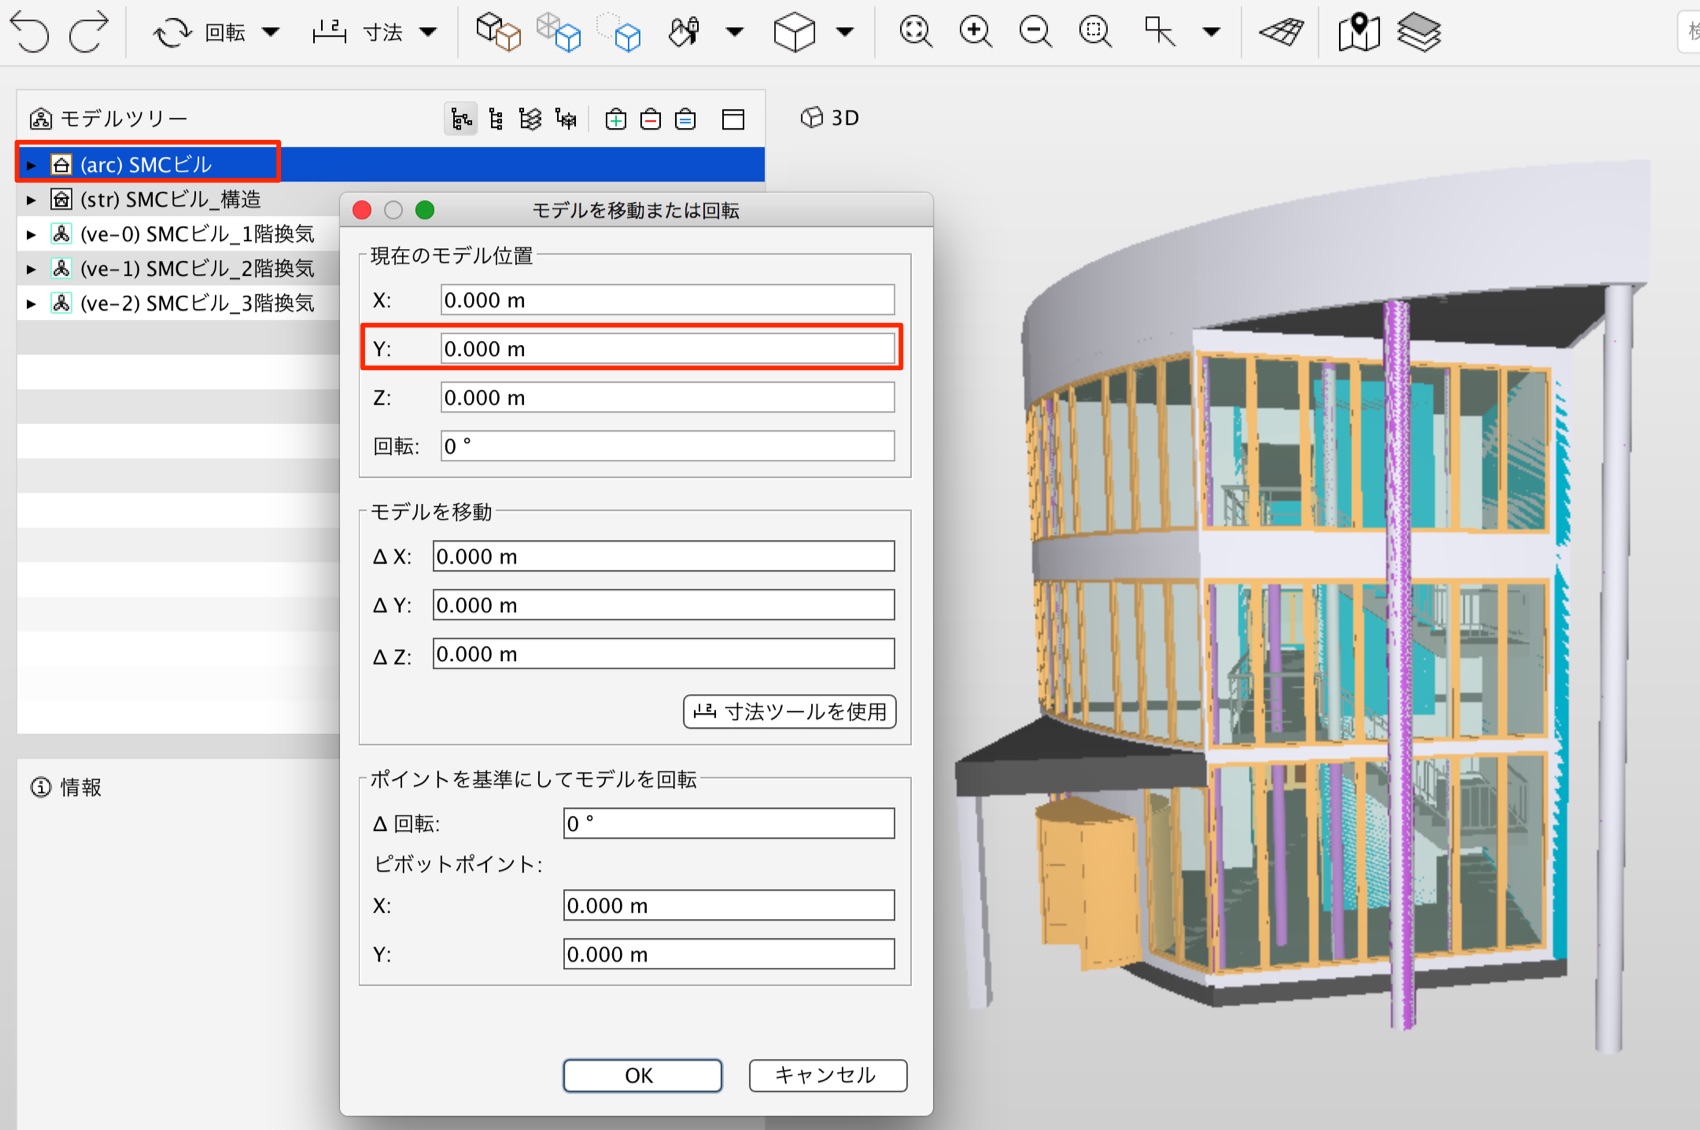Click the map location pin icon
1700x1130 pixels.
pyautogui.click(x=1358, y=32)
